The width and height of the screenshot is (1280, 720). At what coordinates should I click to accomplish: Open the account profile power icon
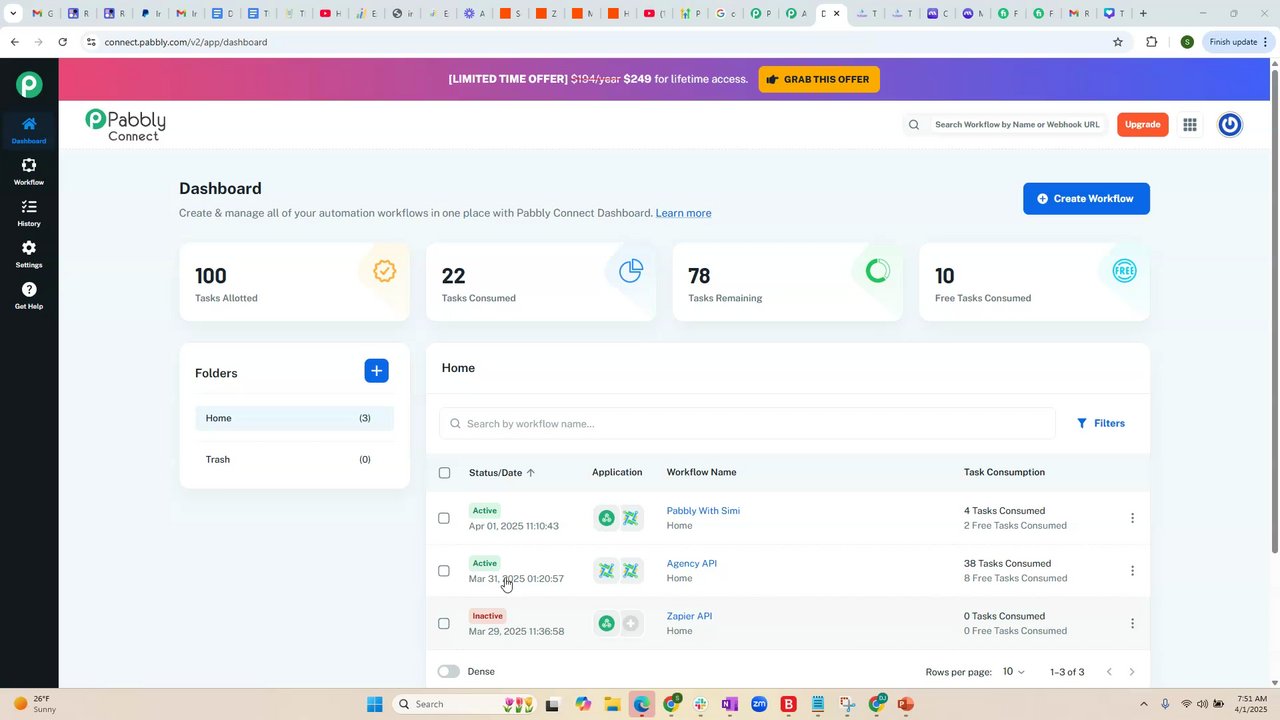[x=1230, y=125]
